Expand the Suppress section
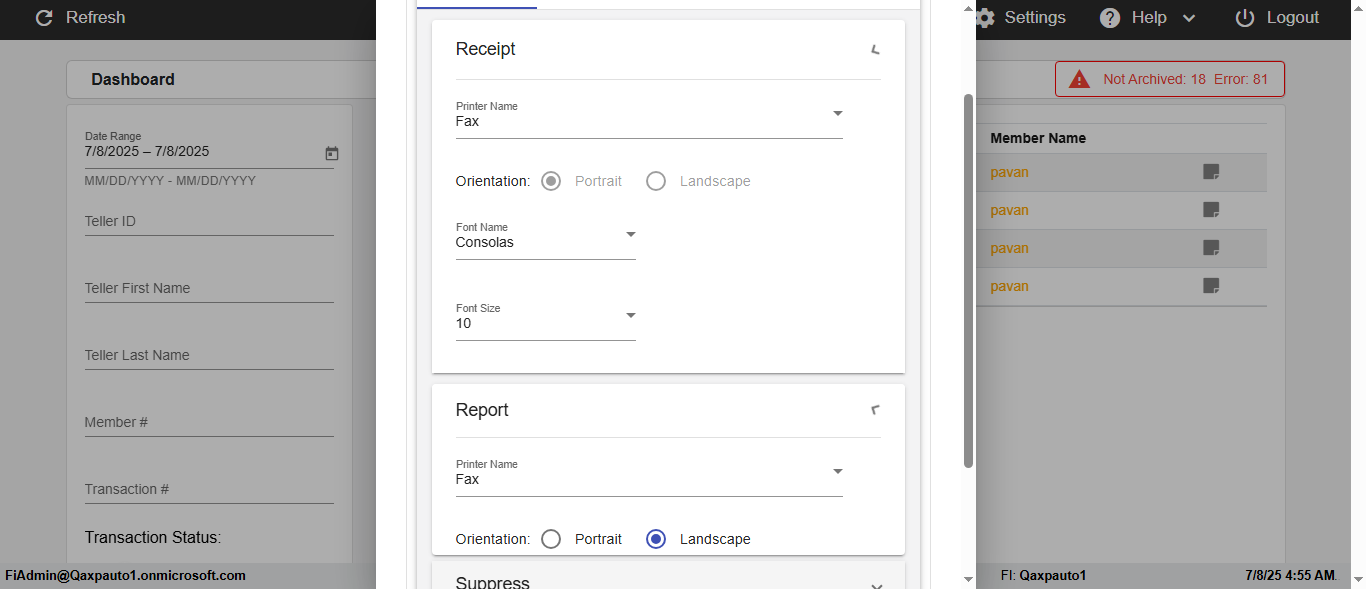Image resolution: width=1366 pixels, height=589 pixels. tap(876, 585)
